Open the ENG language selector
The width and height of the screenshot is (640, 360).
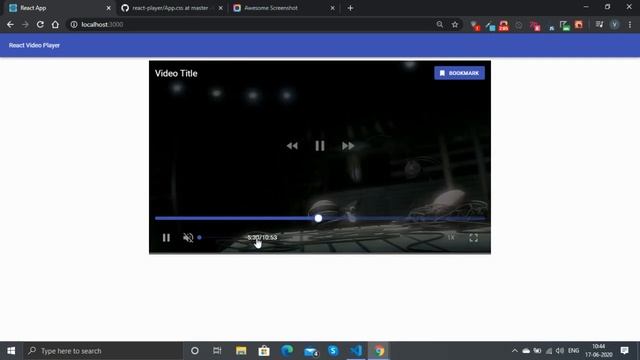click(x=573, y=351)
